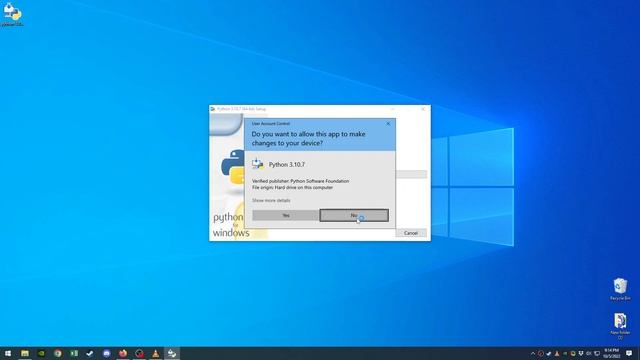Open the Python installer desktop shortcut
The width and height of the screenshot is (640, 360).
click(12, 14)
